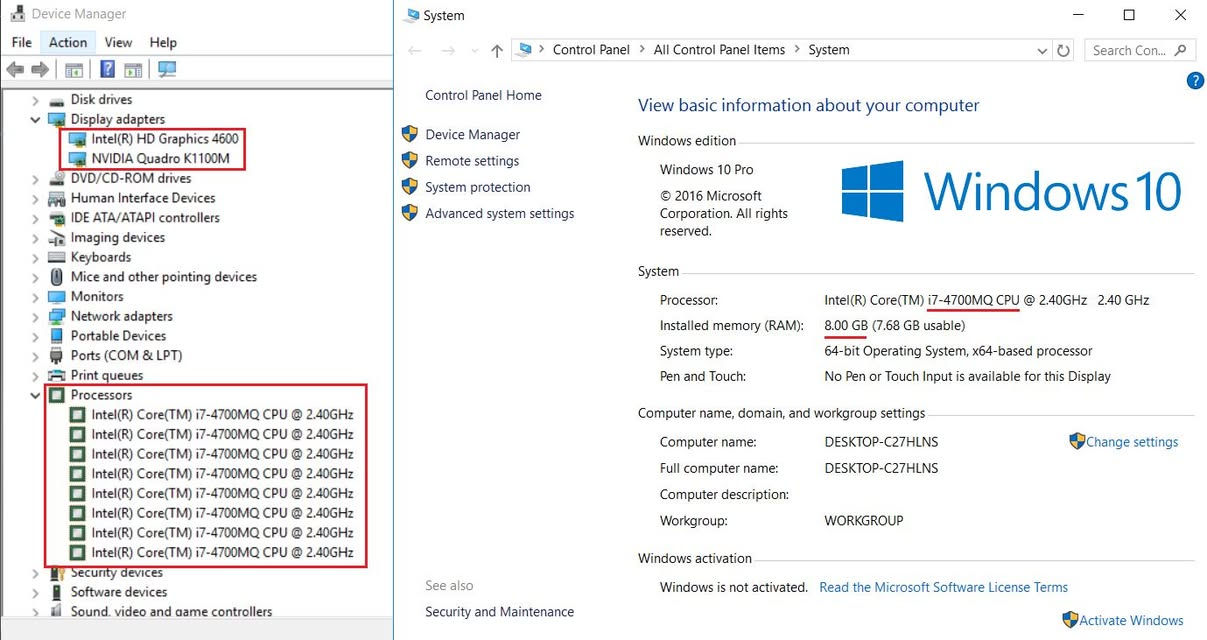Open the blue help icon in System window

tap(1195, 81)
